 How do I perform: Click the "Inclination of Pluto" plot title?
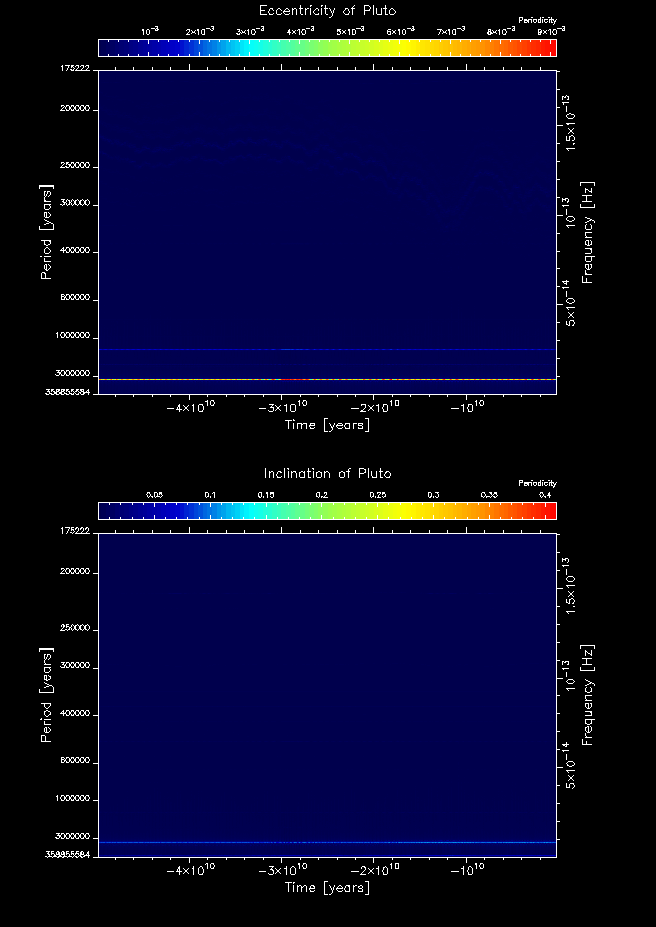pos(327,474)
